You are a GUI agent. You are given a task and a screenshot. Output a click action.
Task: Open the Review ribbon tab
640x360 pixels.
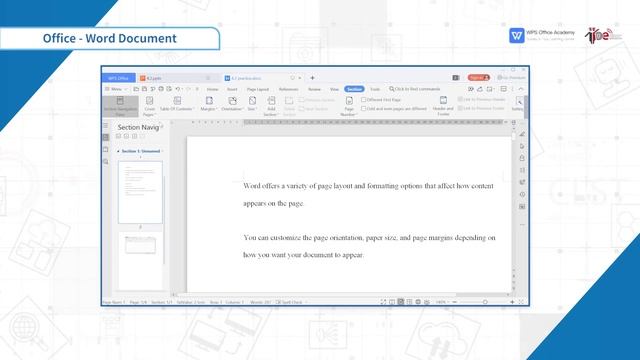[314, 89]
